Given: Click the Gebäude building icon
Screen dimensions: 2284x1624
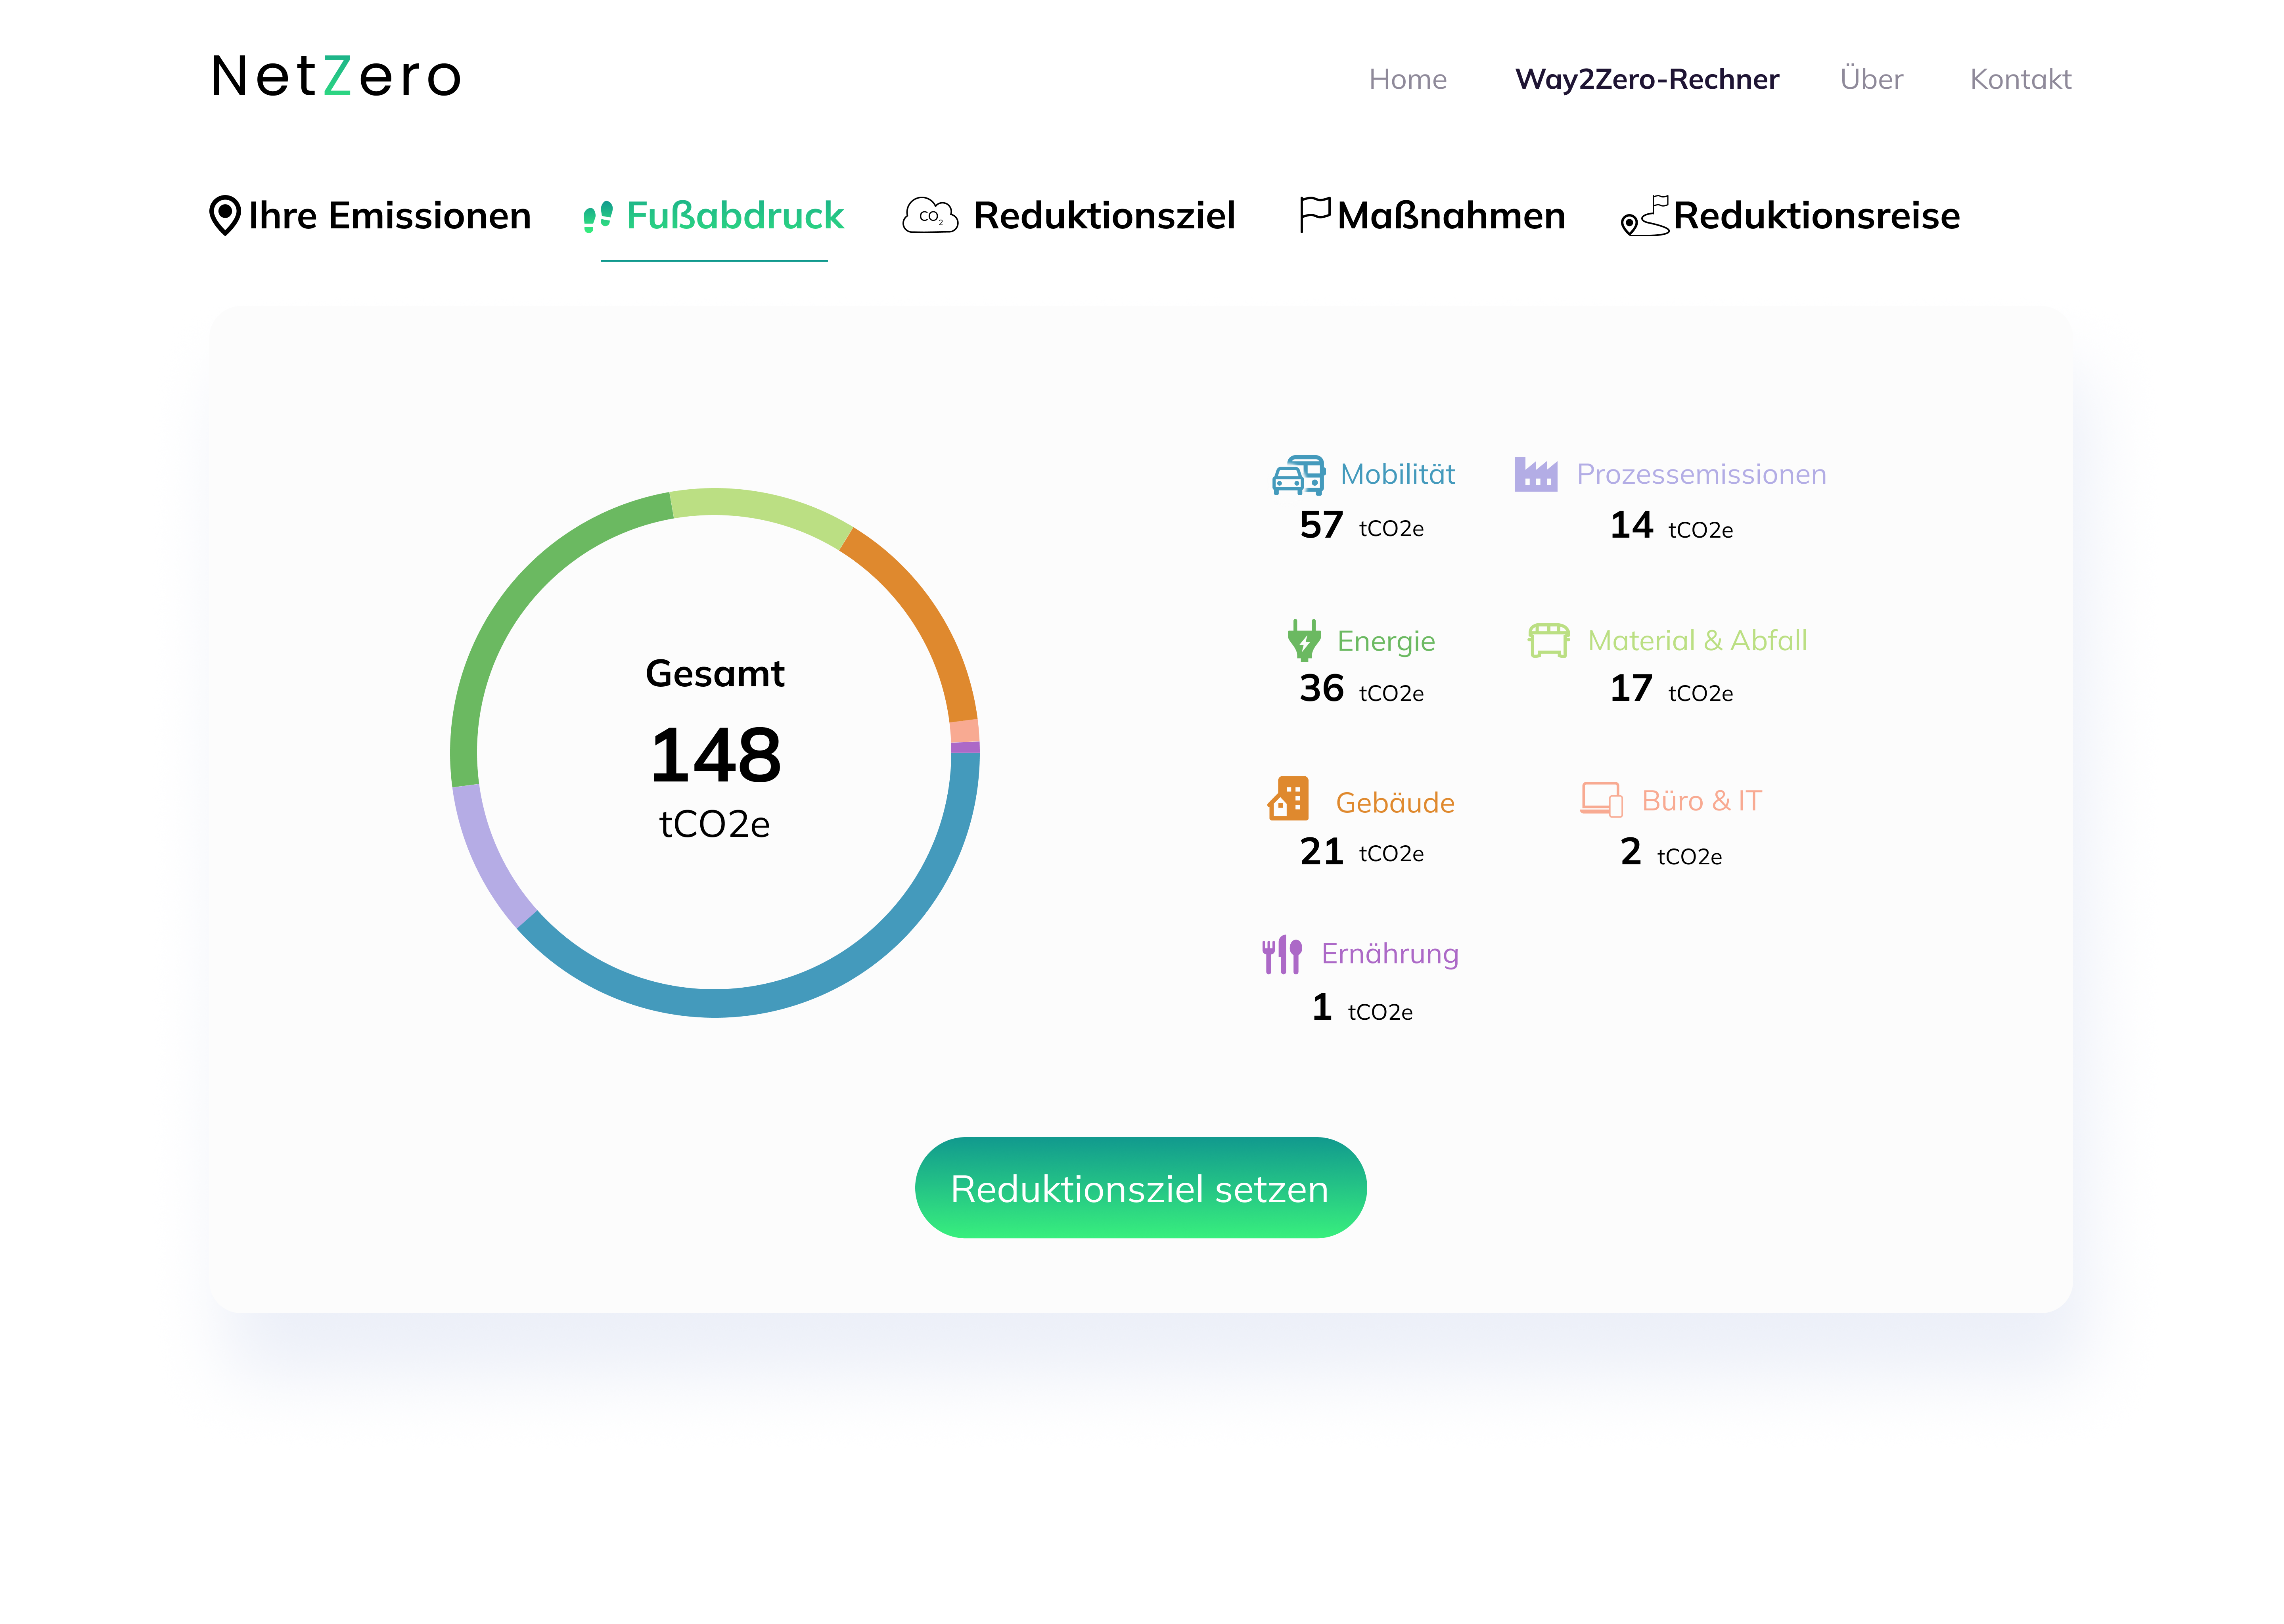Looking at the screenshot, I should 1288,799.
